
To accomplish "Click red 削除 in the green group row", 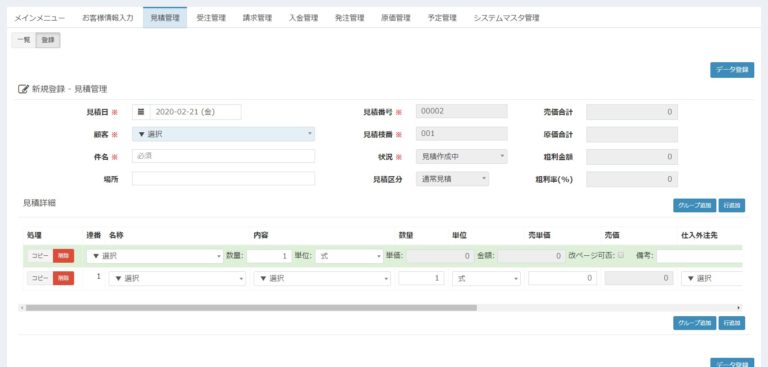I will pos(63,256).
